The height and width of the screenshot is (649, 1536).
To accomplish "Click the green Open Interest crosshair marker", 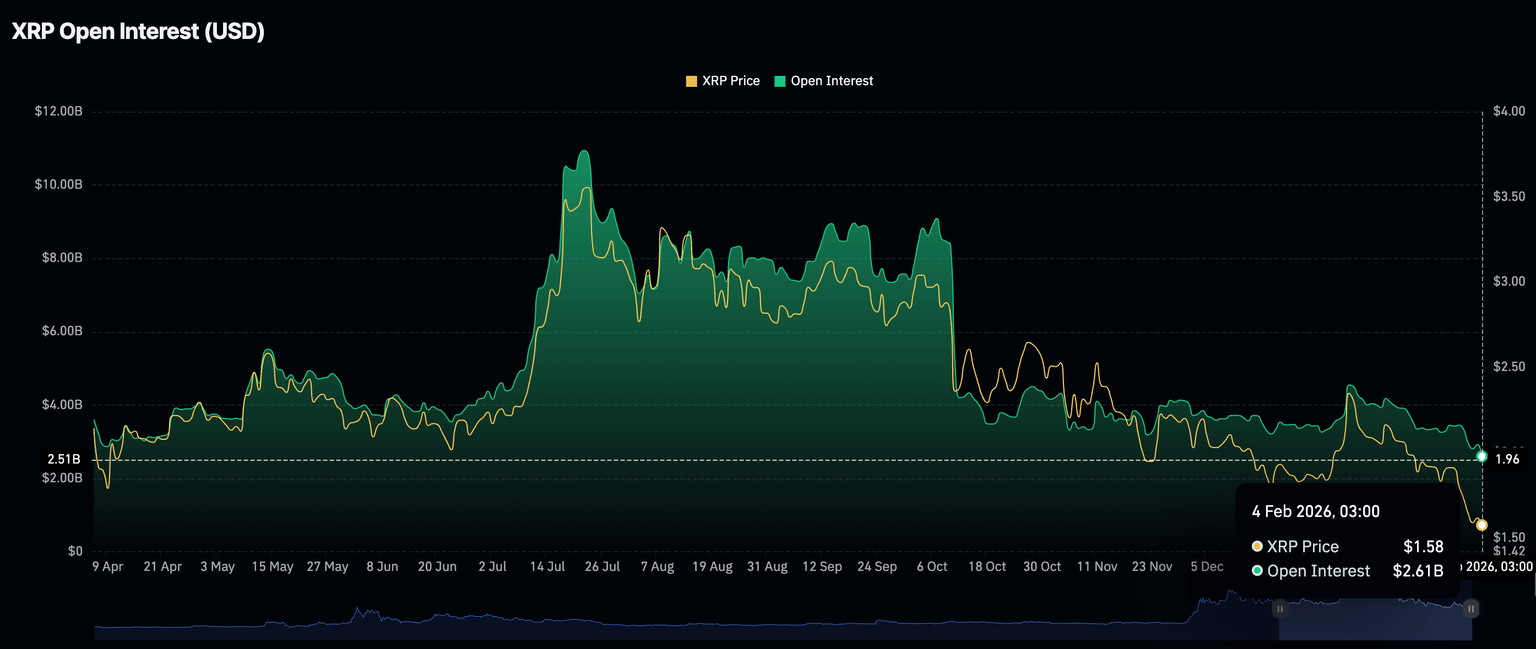I will [1481, 456].
